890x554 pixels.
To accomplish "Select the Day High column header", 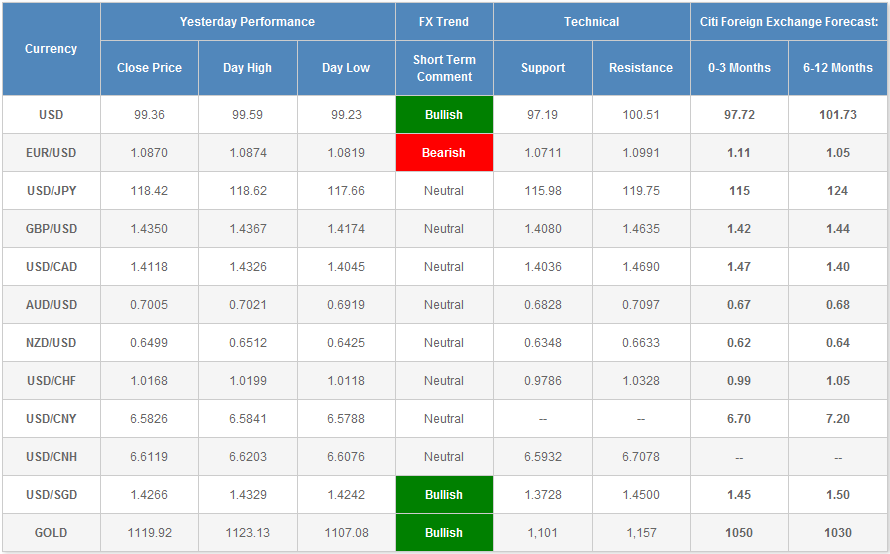I will click(247, 68).
